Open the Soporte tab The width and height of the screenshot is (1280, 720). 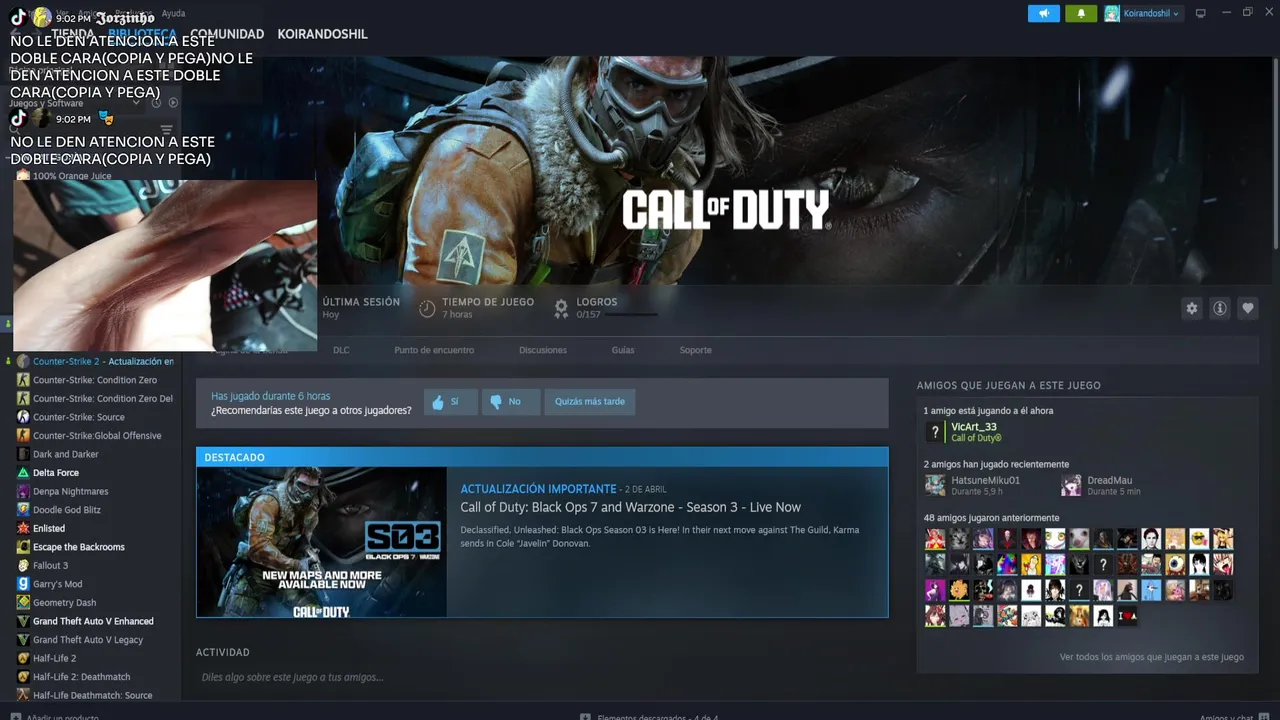pyautogui.click(x=696, y=350)
